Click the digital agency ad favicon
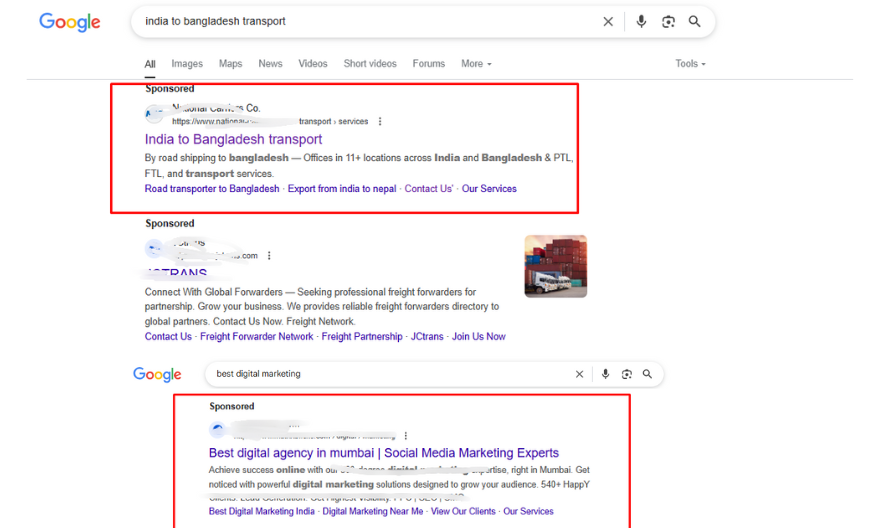Screen dimensions: 869x528 click(x=218, y=429)
